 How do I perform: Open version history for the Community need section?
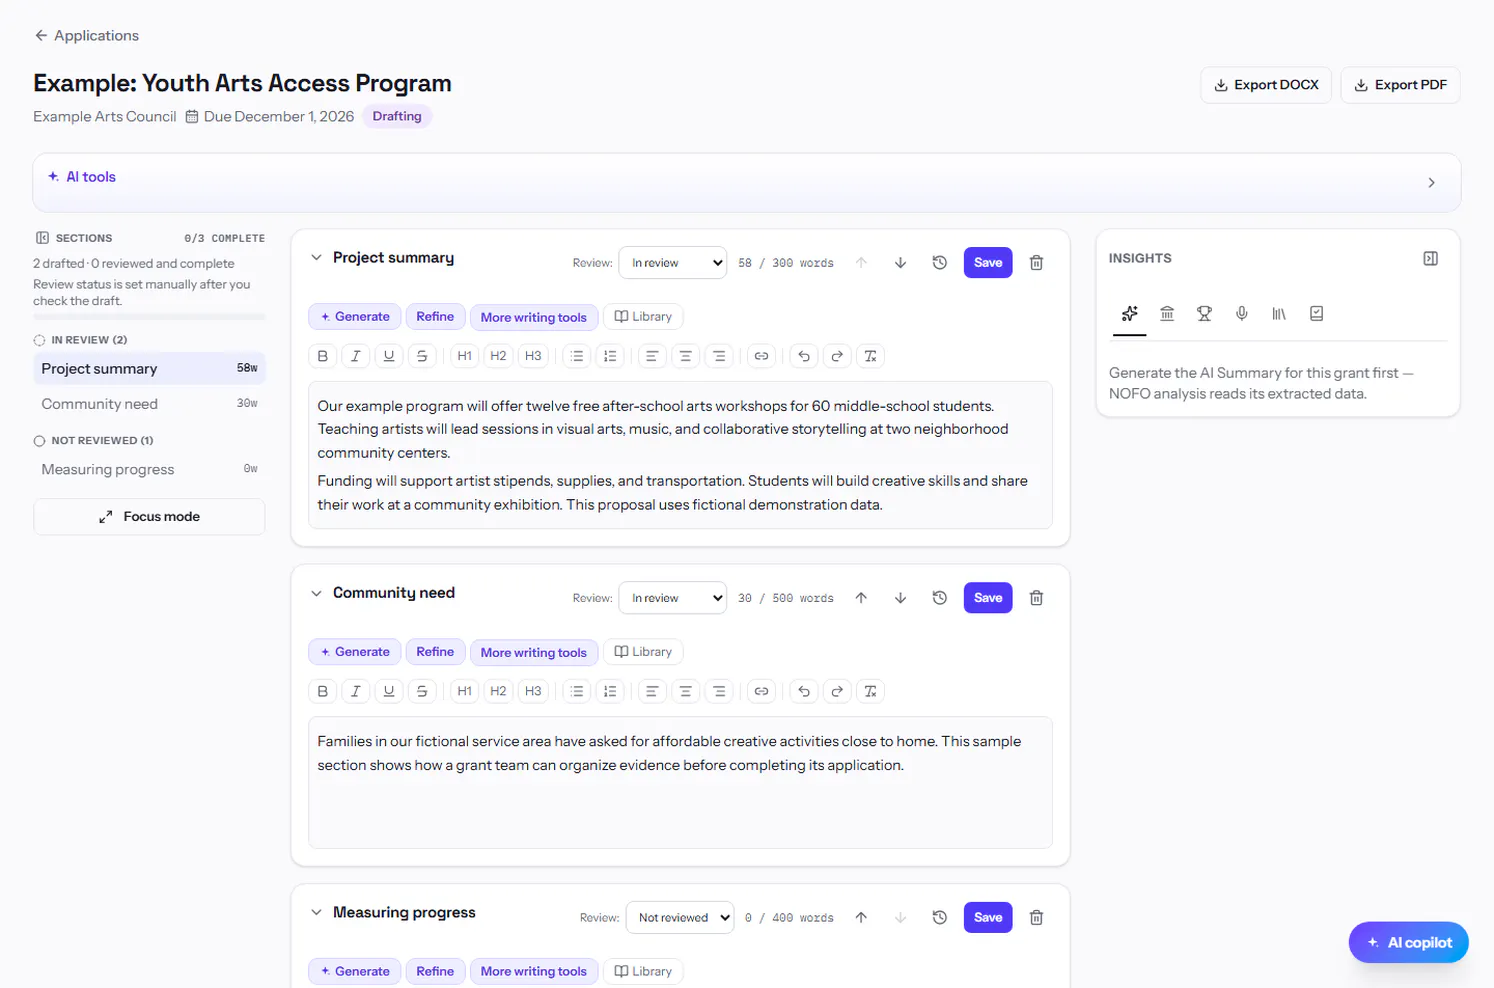coord(940,598)
